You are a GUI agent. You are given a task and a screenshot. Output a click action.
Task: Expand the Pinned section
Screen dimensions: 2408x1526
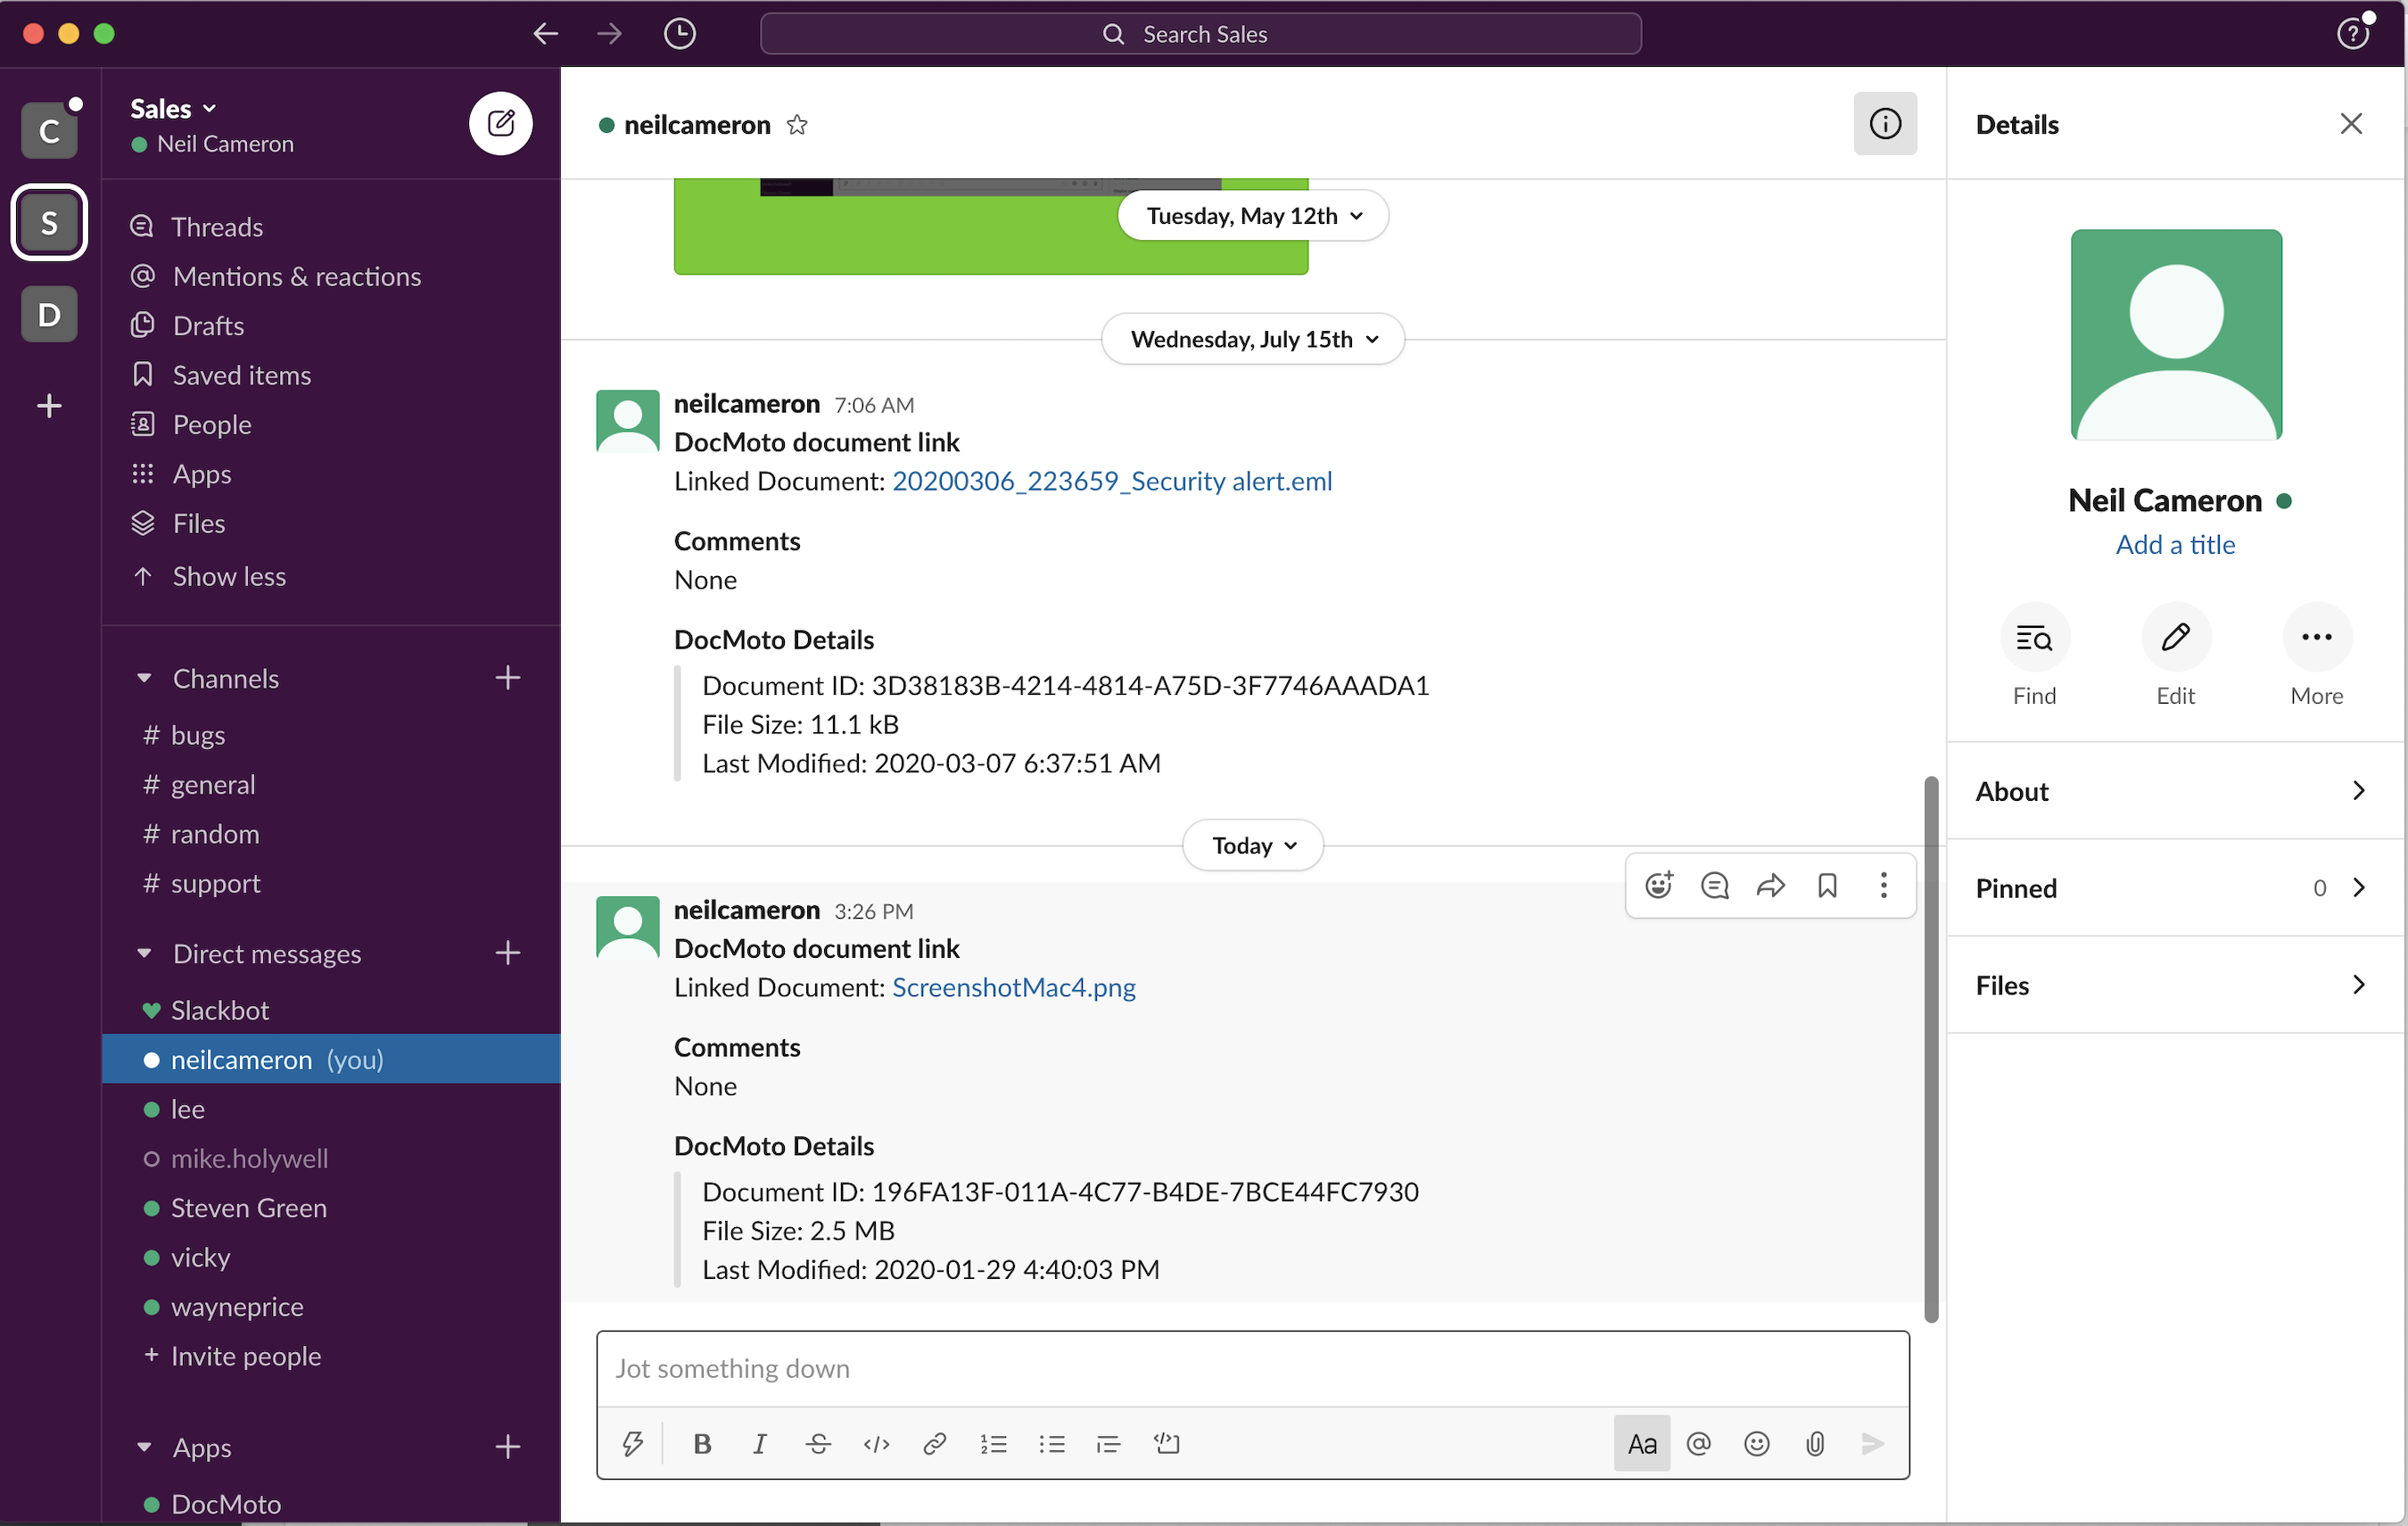tap(2175, 888)
